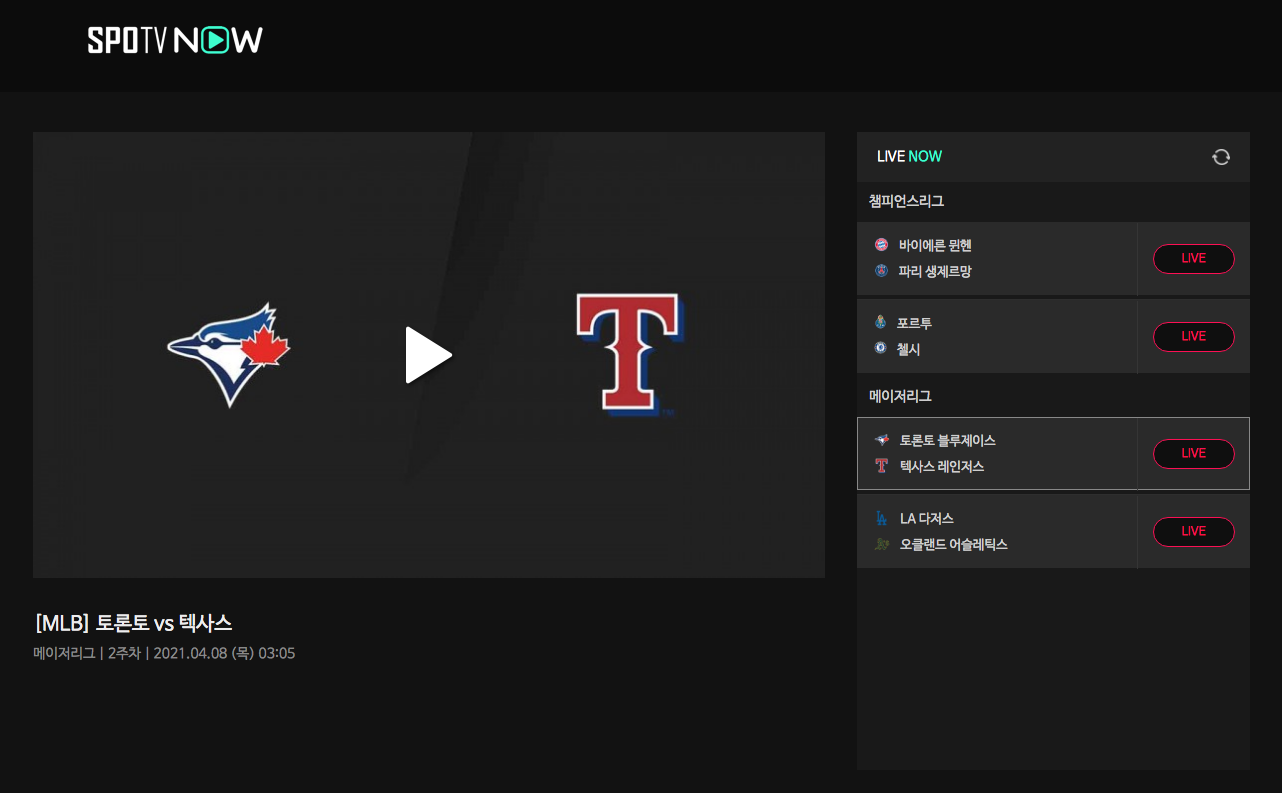Select the 바이에른 뮌헨 team name
Image resolution: width=1282 pixels, height=793 pixels.
click(x=935, y=245)
